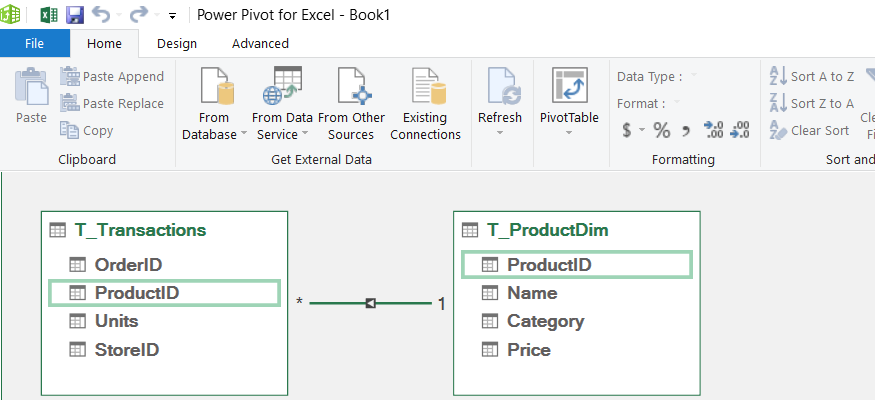Viewport: 875px width, 400px height.
Task: Select Price column in T_ProductDim
Action: [x=577, y=350]
